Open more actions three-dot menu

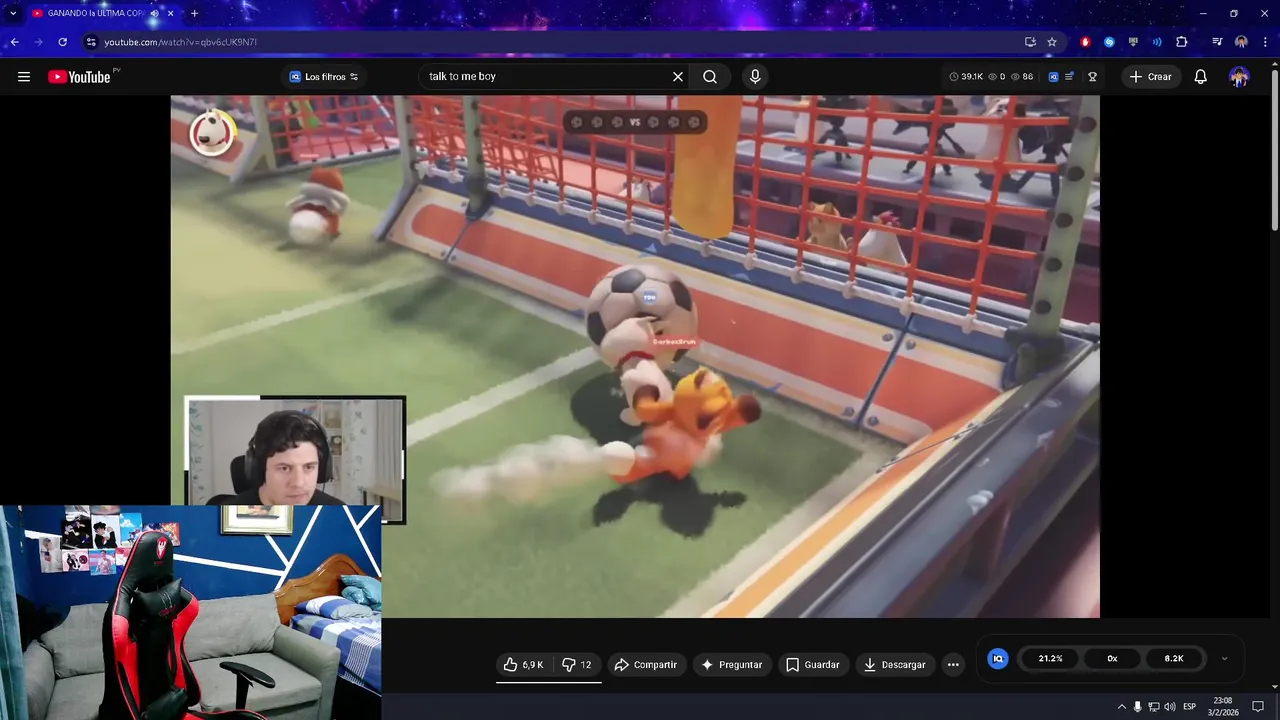click(x=953, y=665)
